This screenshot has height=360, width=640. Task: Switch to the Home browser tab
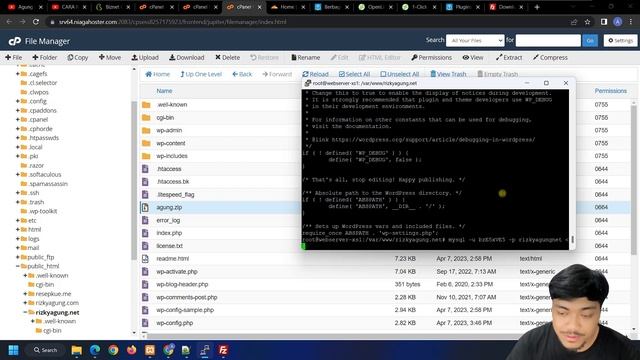click(x=287, y=7)
